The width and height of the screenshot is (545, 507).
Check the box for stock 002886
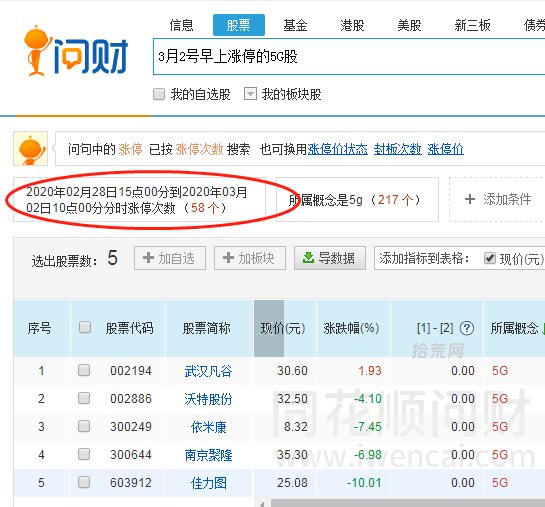(84, 398)
